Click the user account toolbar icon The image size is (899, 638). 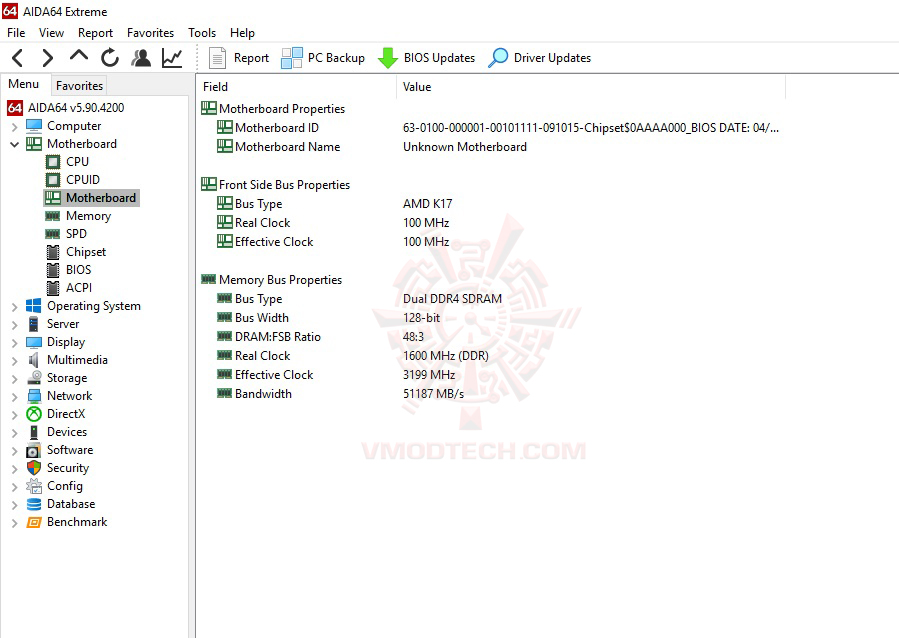point(141,57)
